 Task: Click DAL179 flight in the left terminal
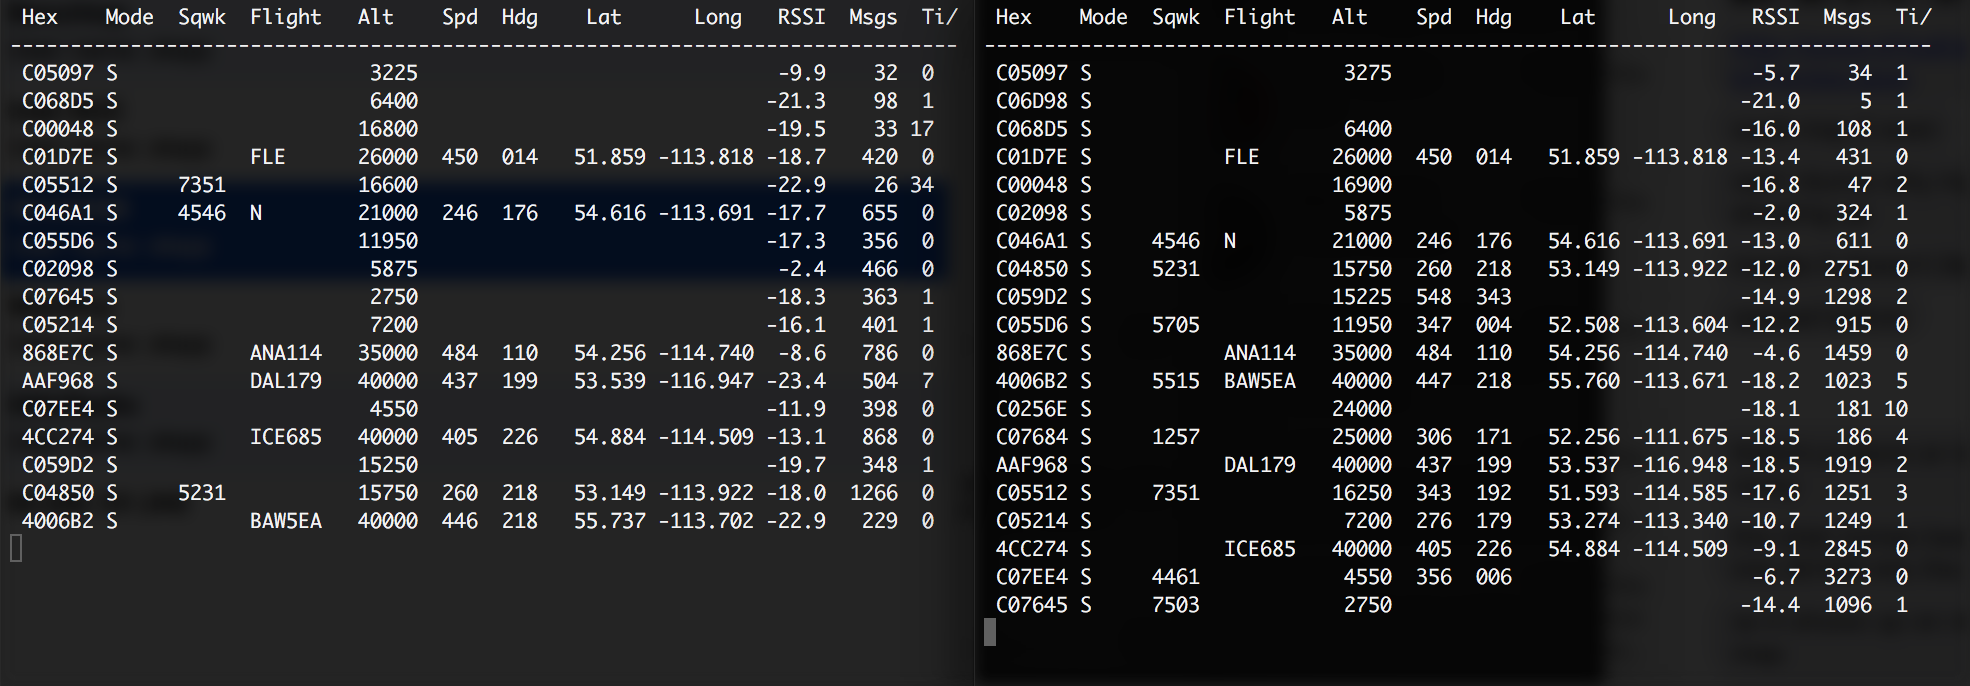[x=286, y=381]
